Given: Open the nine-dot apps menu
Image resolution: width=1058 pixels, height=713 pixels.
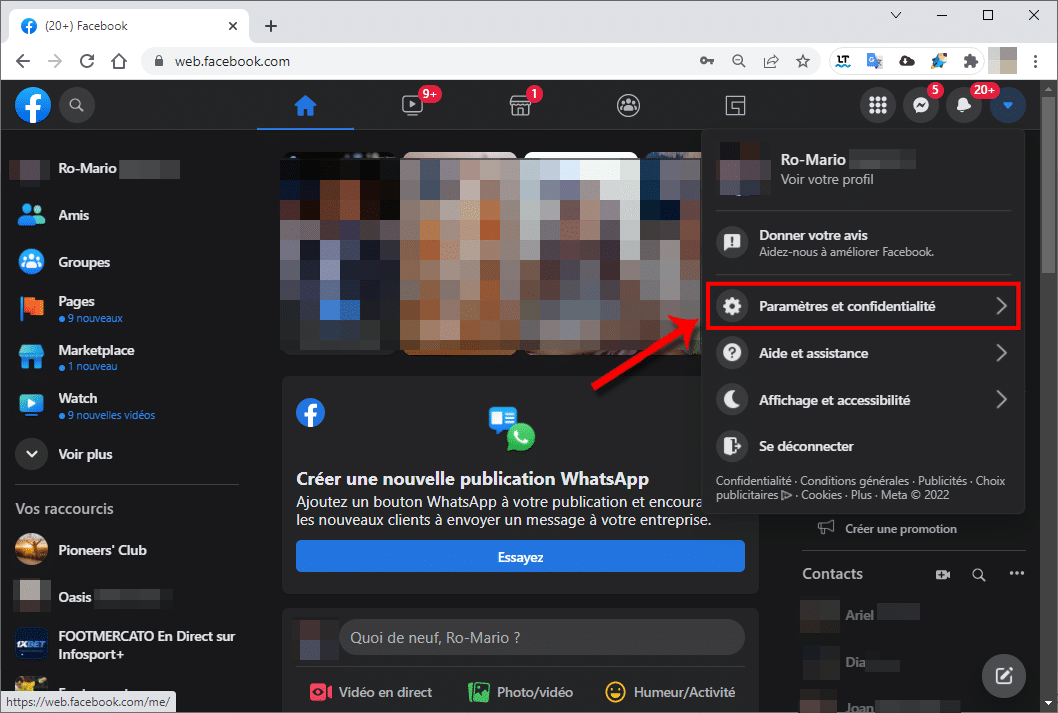Looking at the screenshot, I should pos(878,105).
